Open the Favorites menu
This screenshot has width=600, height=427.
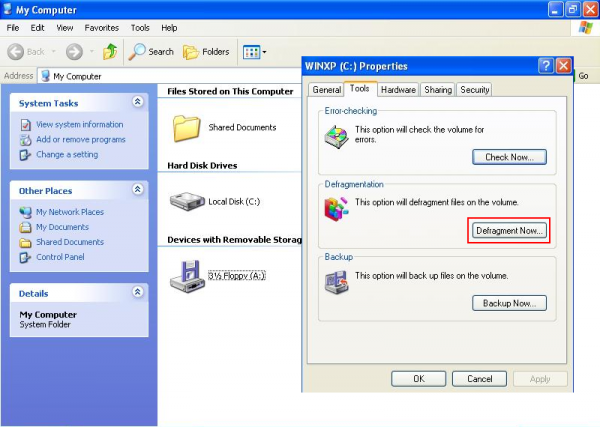tap(102, 28)
